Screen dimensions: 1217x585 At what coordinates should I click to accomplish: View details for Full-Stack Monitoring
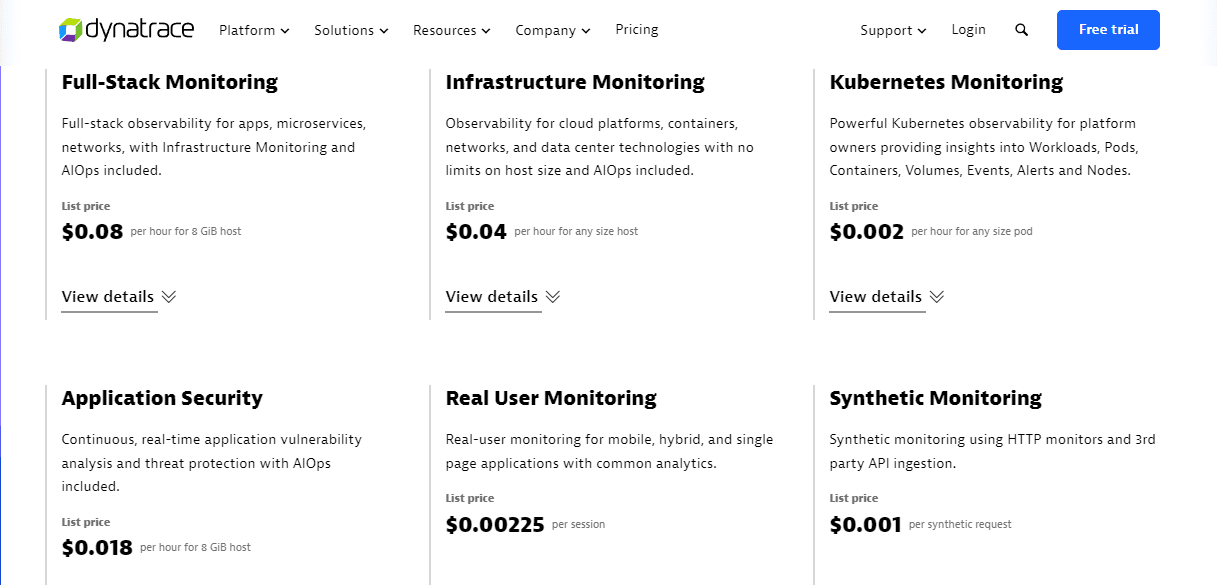[x=108, y=297]
